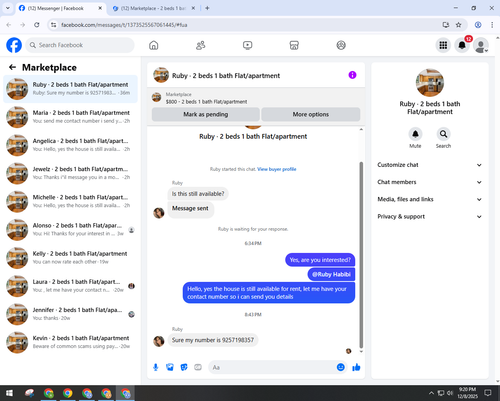Open the Marketplace storefront icon
The width and height of the screenshot is (500, 401).
tap(294, 45)
